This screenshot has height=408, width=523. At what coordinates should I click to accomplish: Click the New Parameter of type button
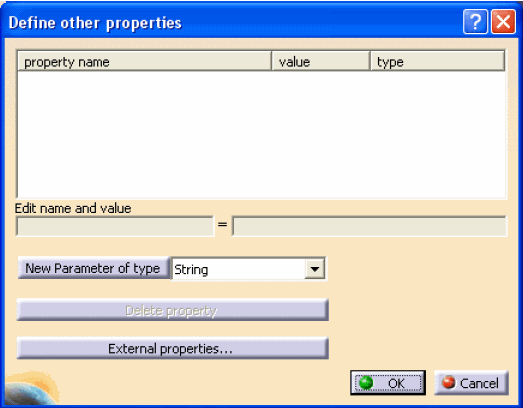click(x=94, y=268)
